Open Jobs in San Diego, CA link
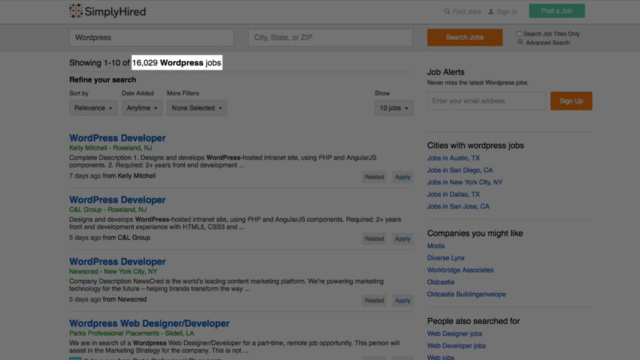 pos(460,170)
